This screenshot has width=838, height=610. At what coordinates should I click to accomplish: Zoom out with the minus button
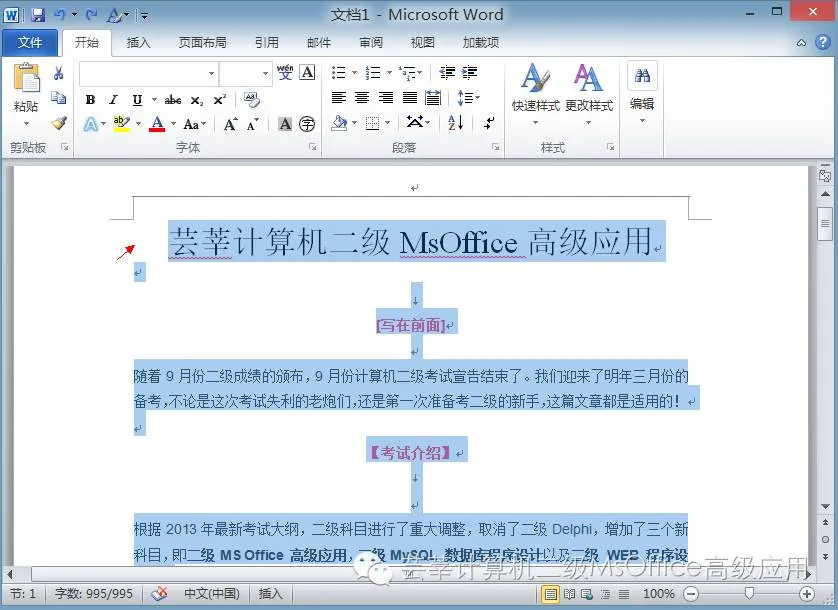tap(691, 593)
